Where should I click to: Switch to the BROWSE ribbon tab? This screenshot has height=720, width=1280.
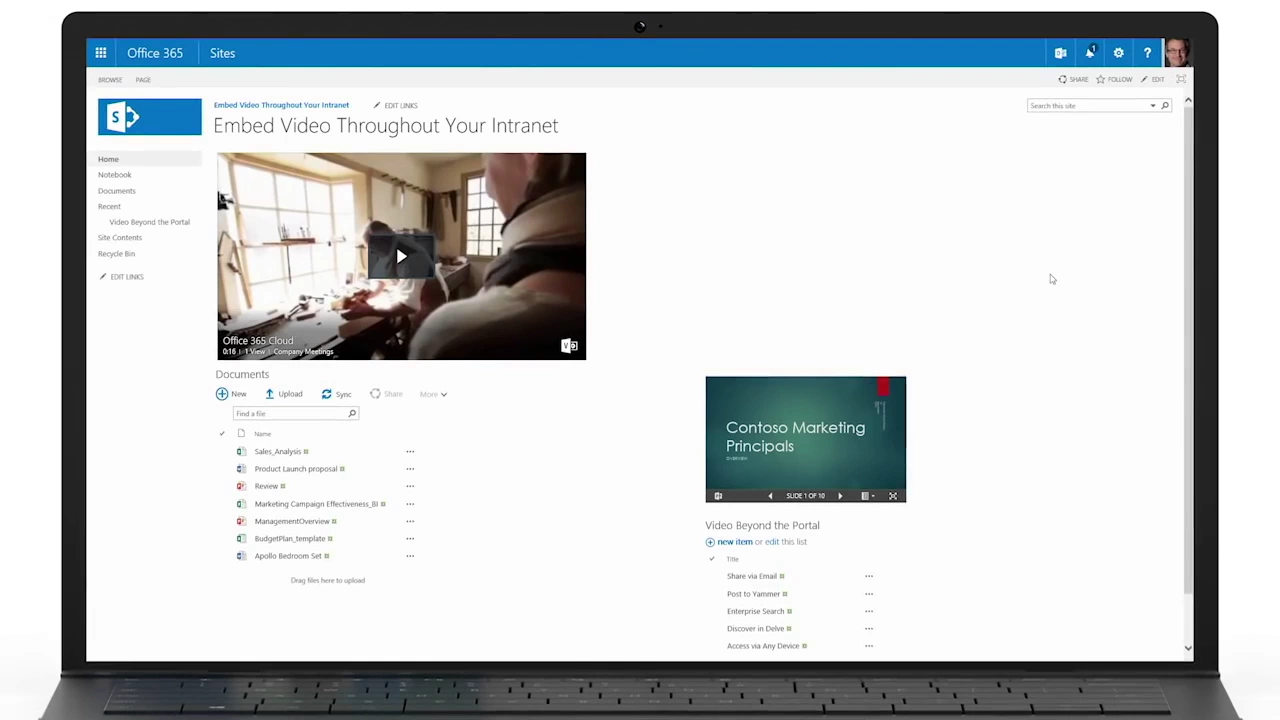(110, 80)
